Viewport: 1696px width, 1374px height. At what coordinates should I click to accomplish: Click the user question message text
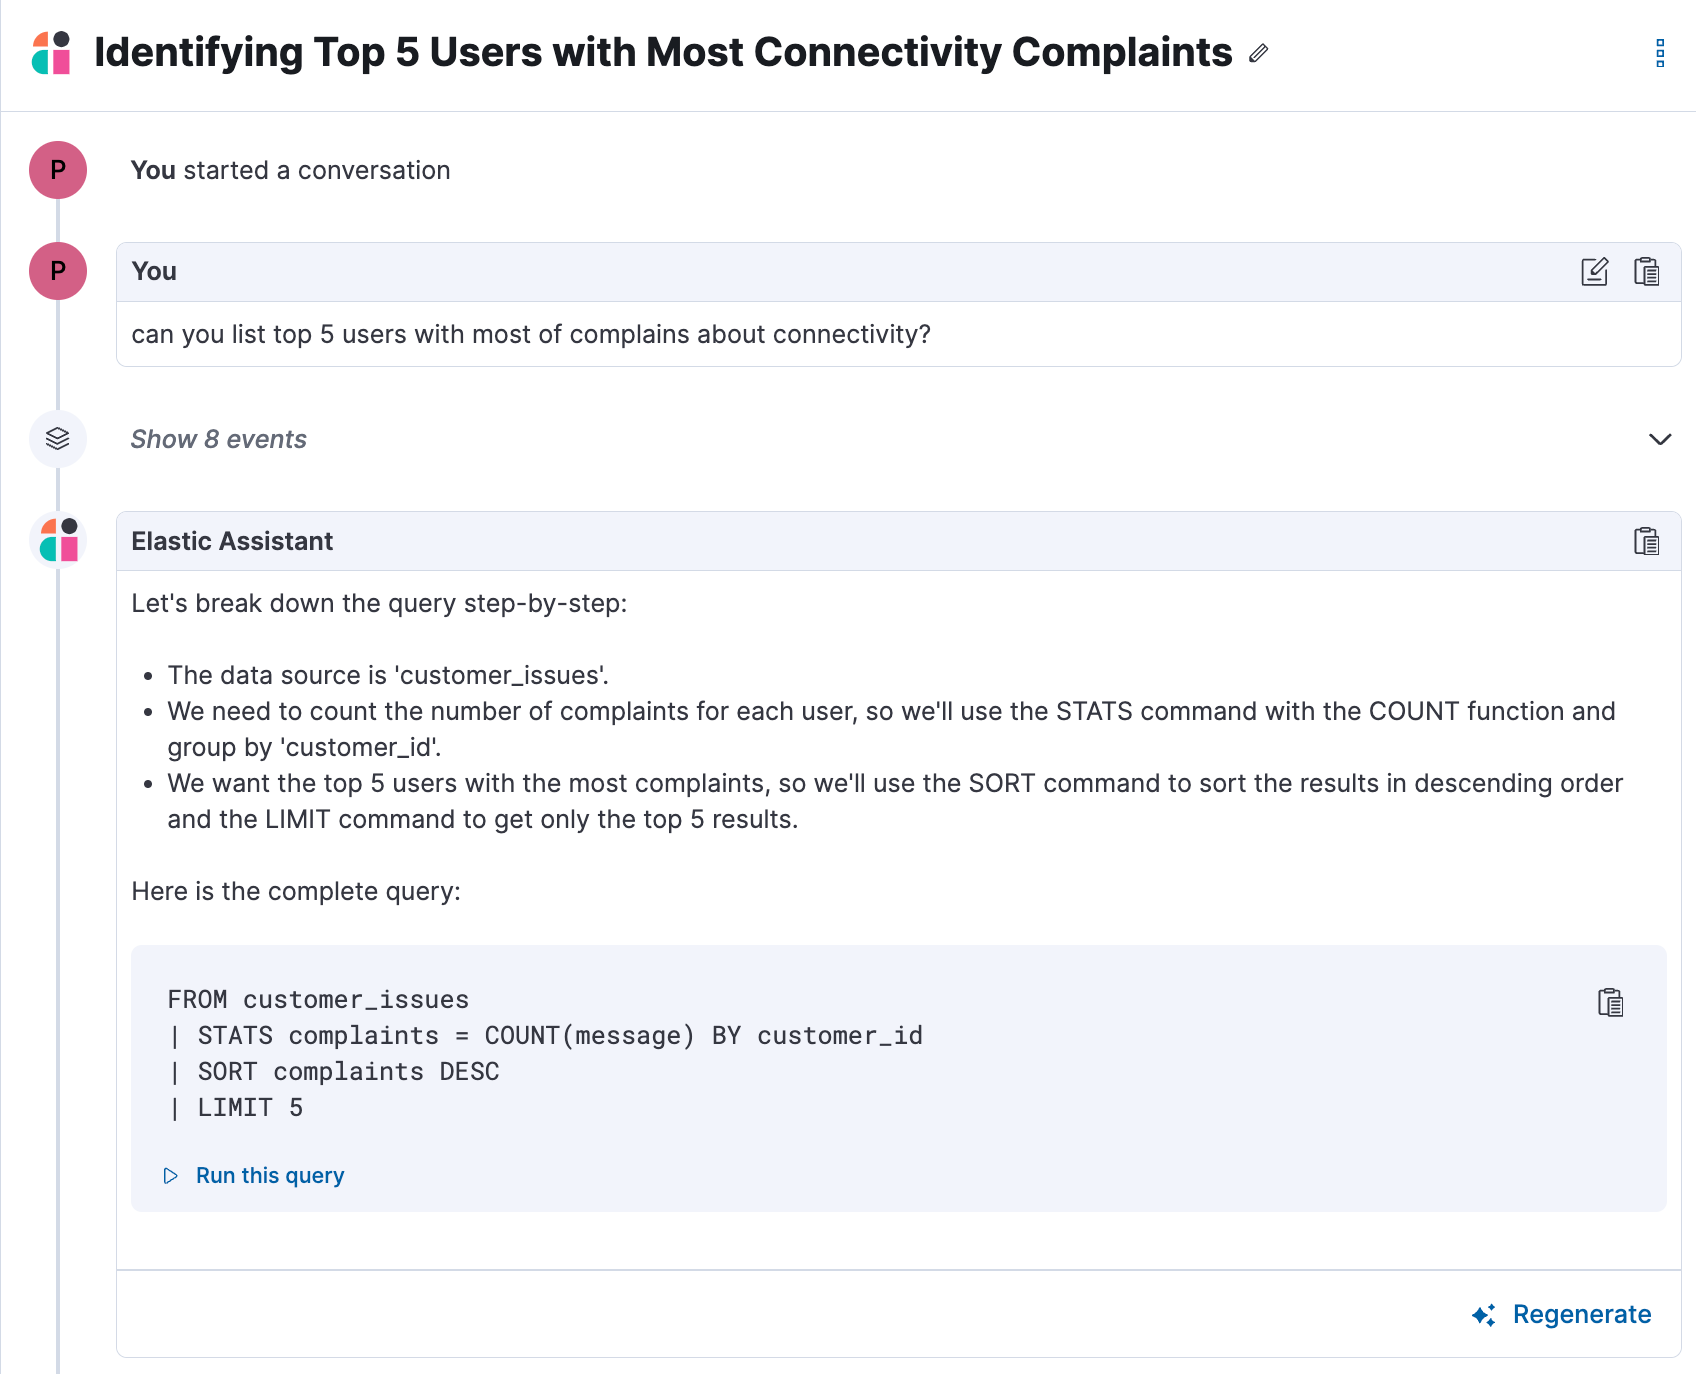(x=531, y=334)
